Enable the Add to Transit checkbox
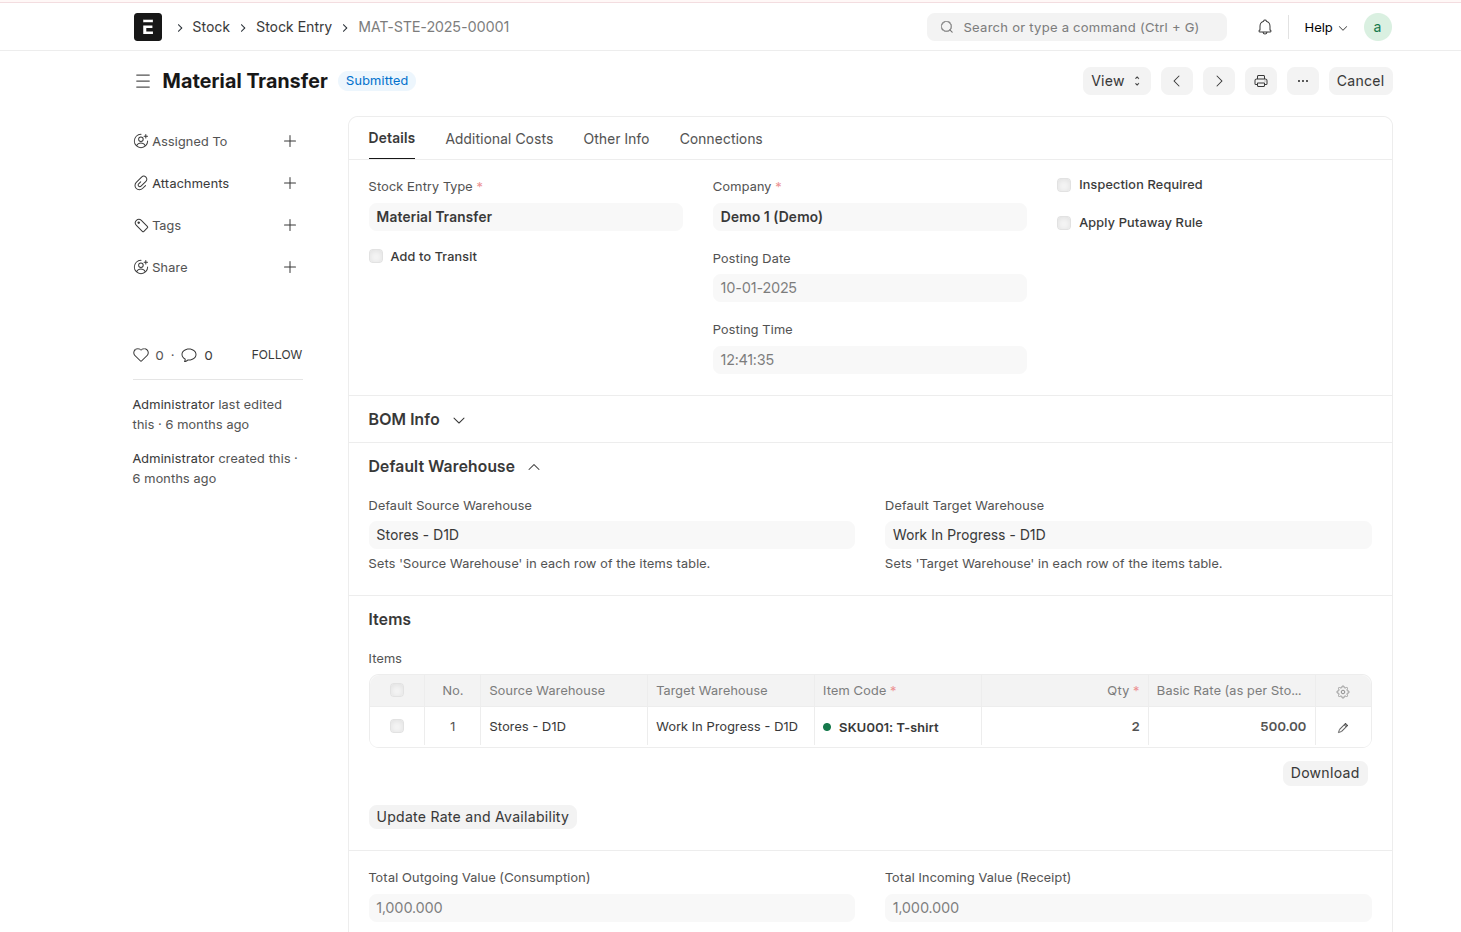This screenshot has width=1461, height=932. 375,256
